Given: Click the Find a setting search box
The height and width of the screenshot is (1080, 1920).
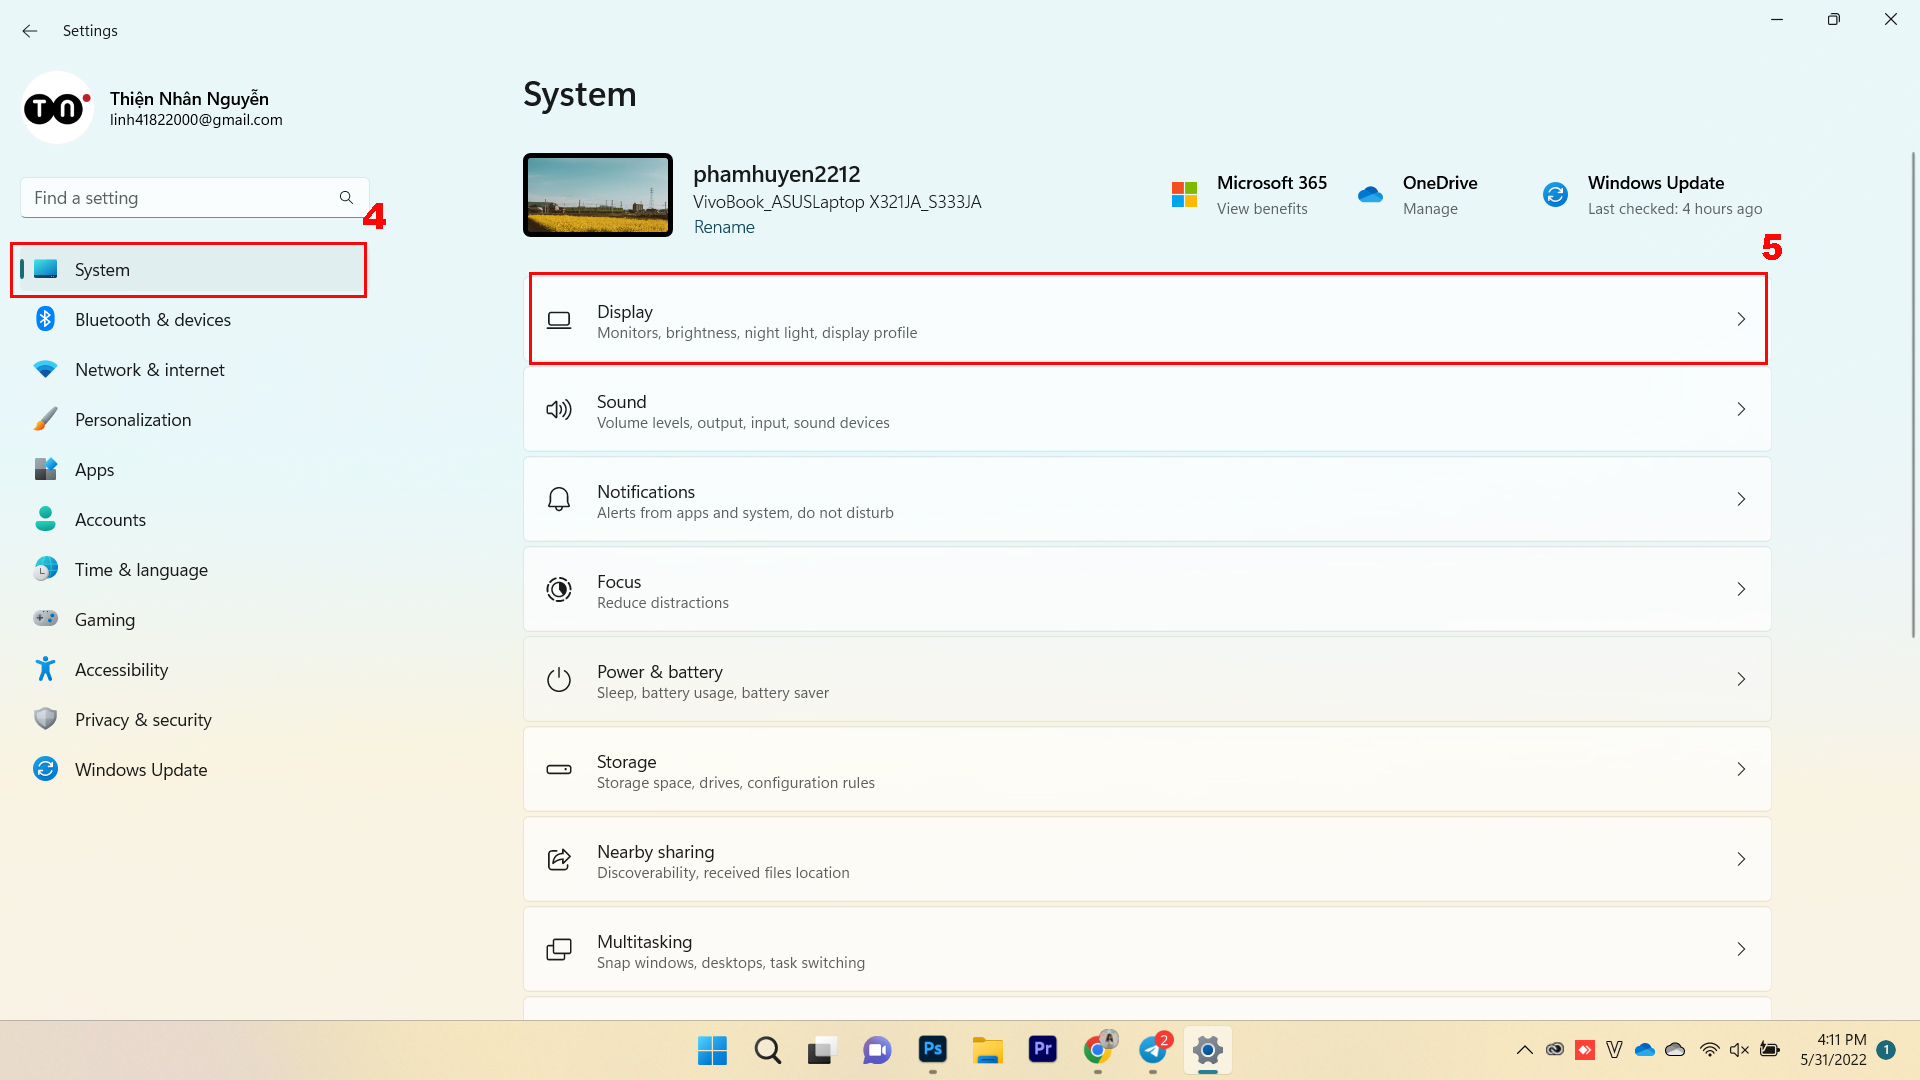Looking at the screenshot, I should 195,198.
